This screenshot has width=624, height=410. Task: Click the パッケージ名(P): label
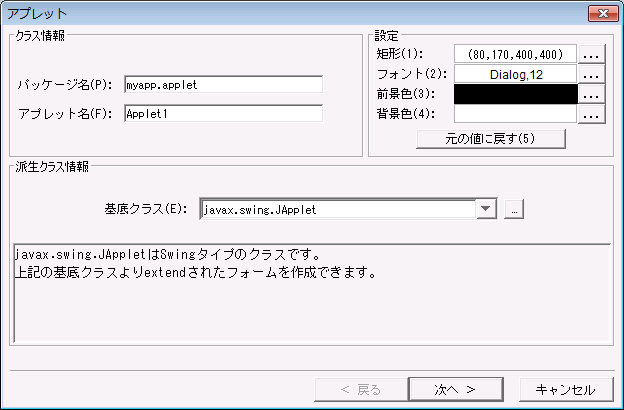click(x=65, y=85)
